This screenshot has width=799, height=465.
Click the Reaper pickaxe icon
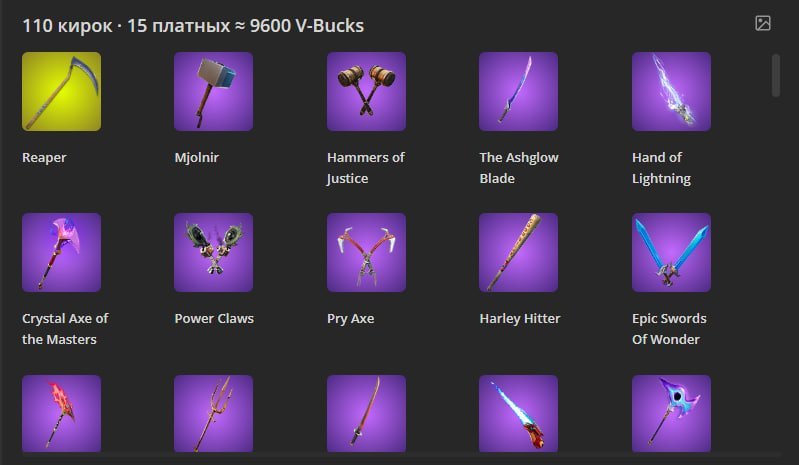point(61,91)
